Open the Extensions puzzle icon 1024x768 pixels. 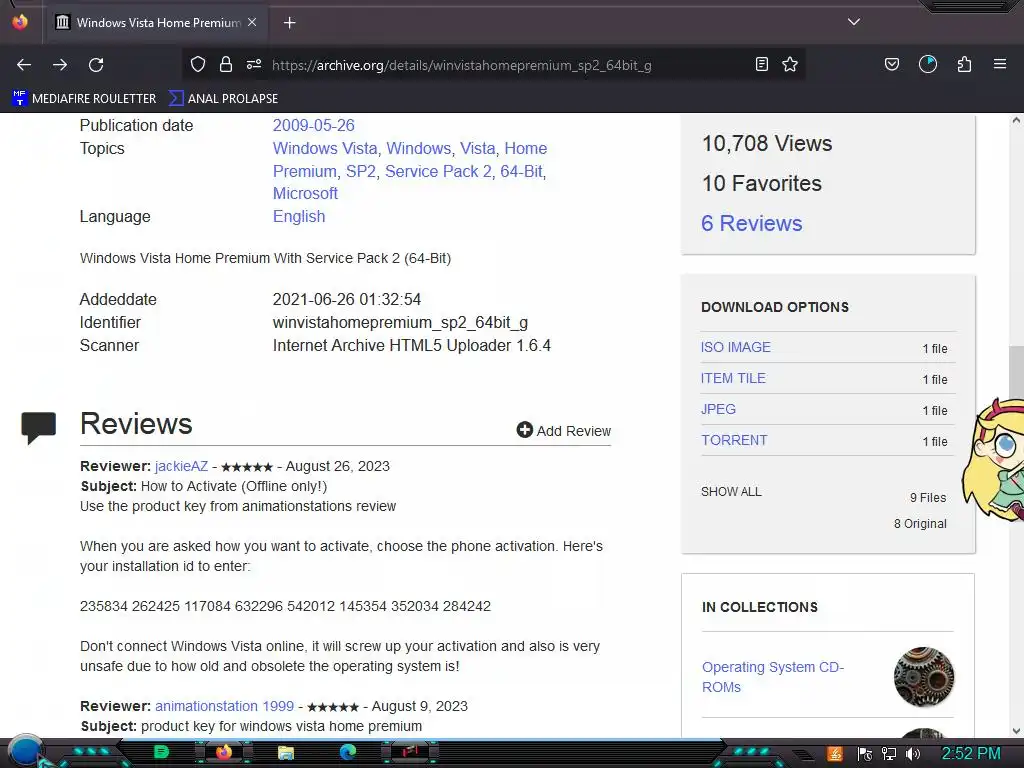click(964, 64)
